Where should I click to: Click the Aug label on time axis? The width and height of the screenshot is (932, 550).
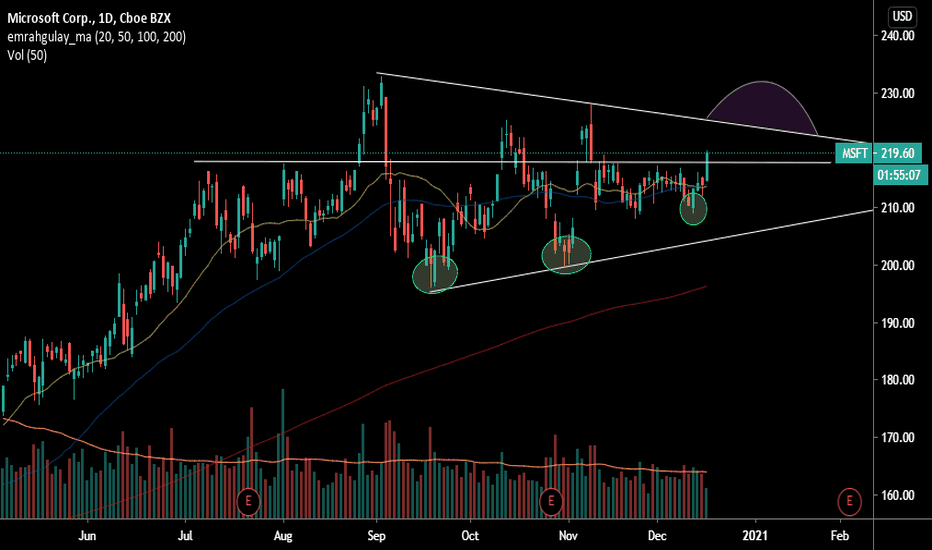click(283, 536)
